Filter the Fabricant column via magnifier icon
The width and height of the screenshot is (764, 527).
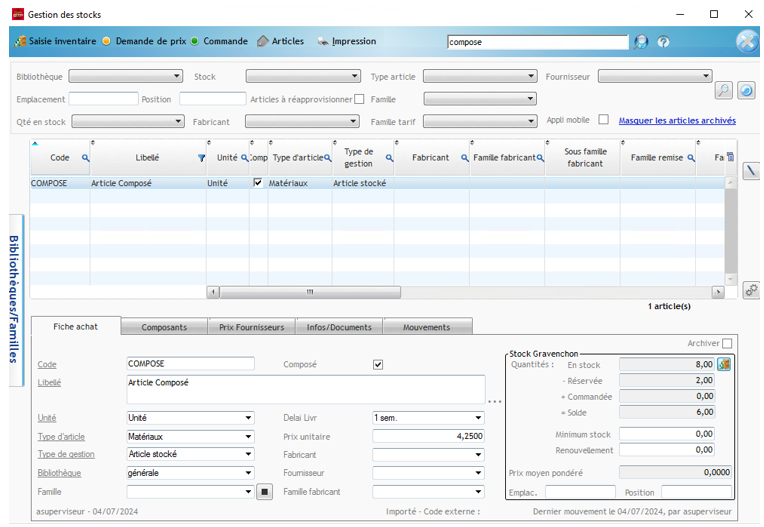pyautogui.click(x=464, y=158)
